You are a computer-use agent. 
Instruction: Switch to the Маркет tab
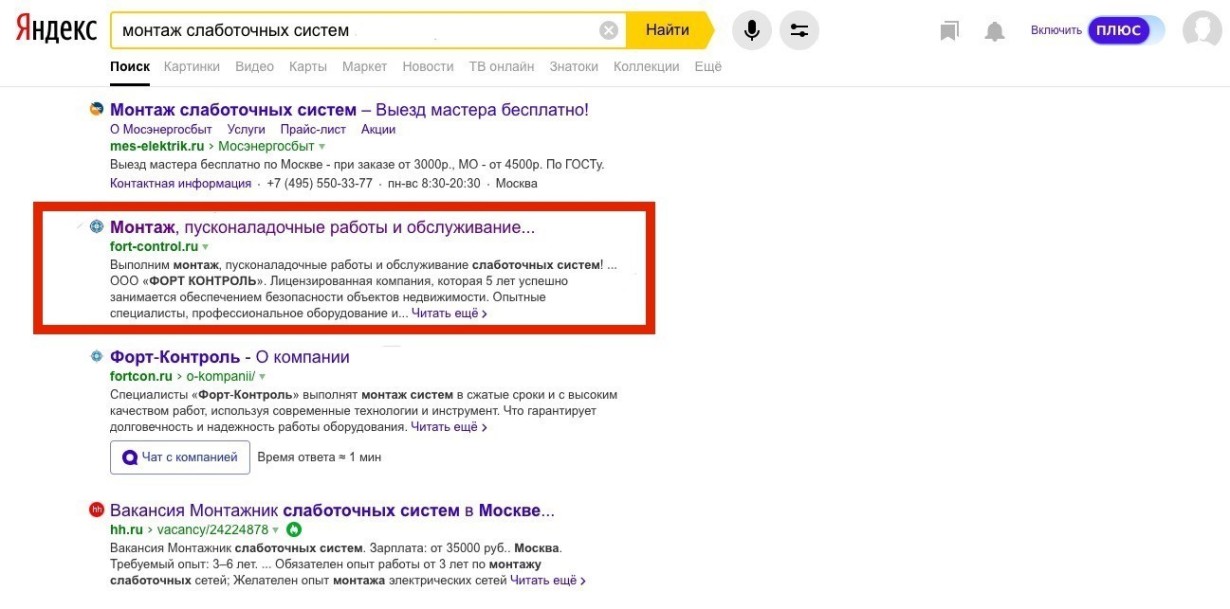[364, 67]
